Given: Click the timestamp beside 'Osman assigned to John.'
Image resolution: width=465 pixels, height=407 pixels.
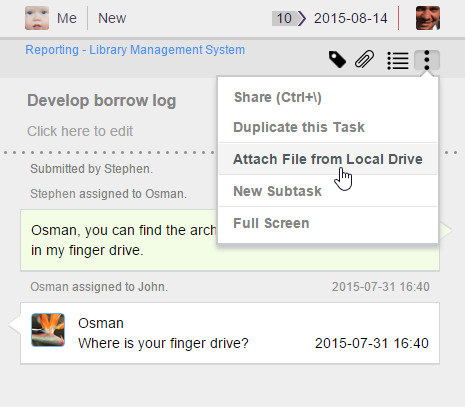Looking at the screenshot, I should [381, 287].
